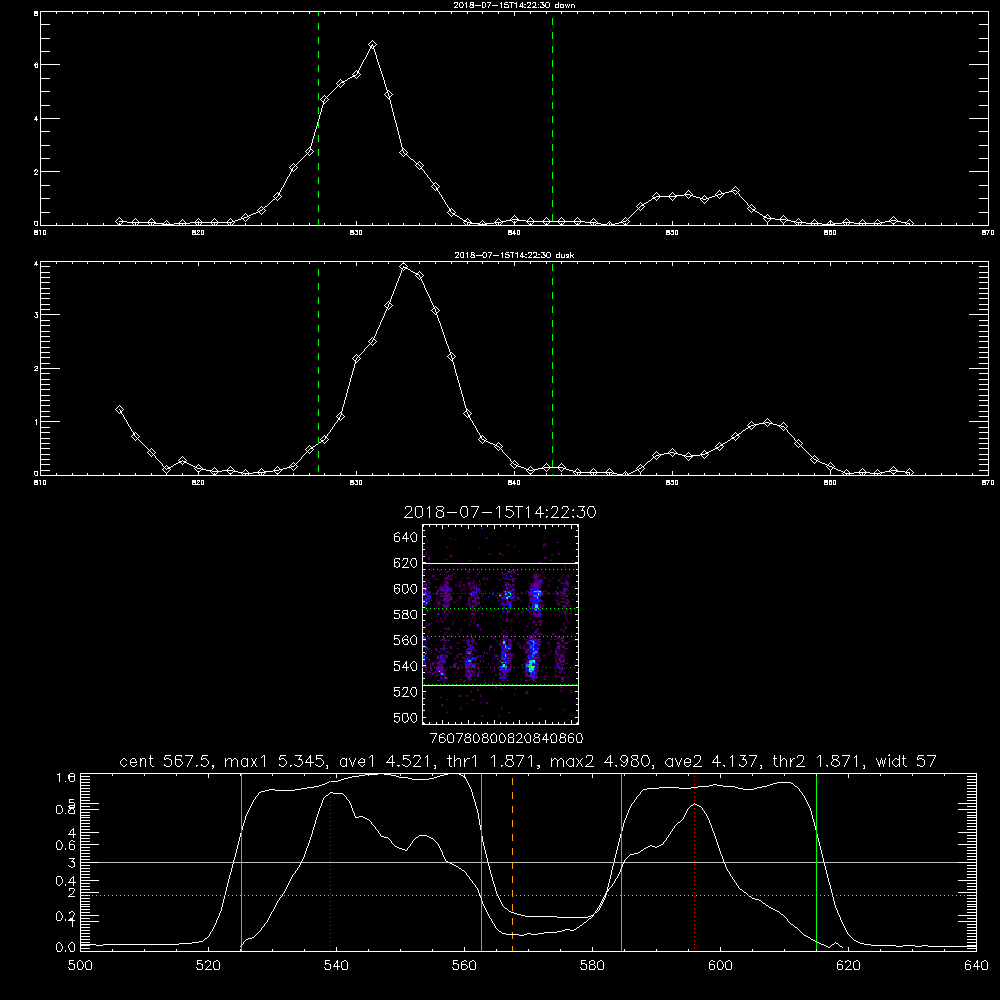Screen dimensions: 1000x1000
Task: Click the right green dashed line in the dusk plot
Action: coord(552,369)
